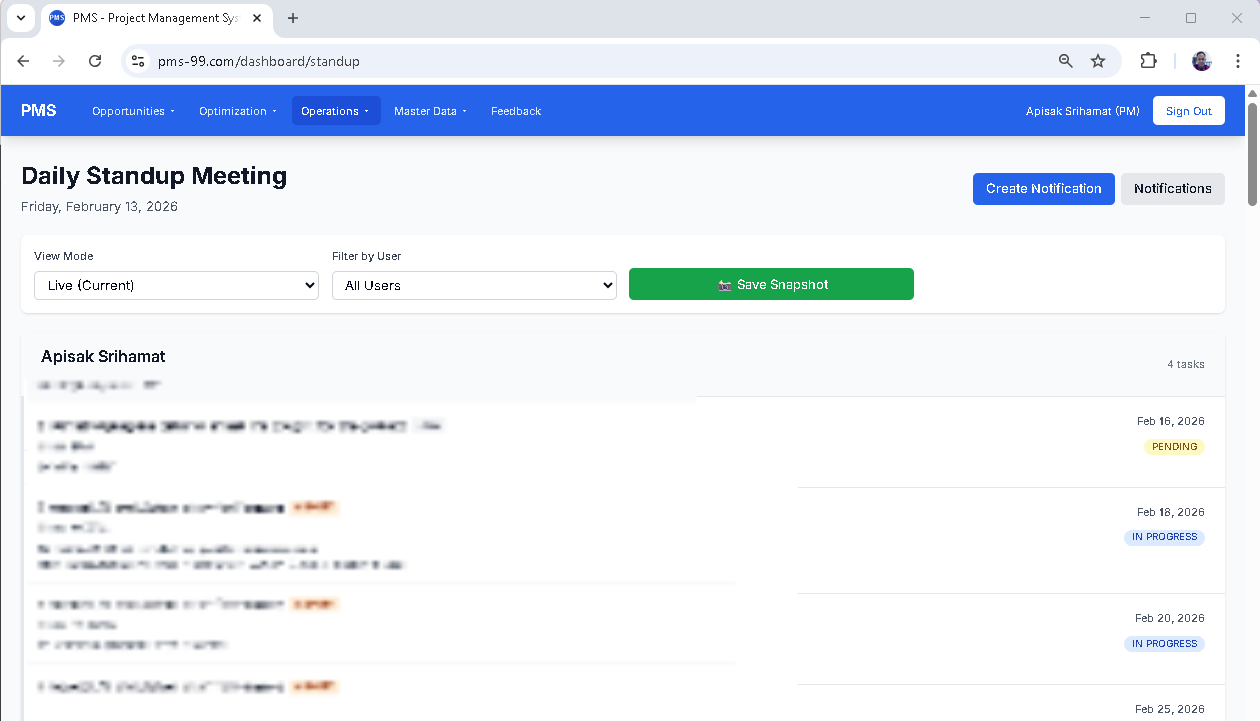The width and height of the screenshot is (1260, 721).
Task: Open the Opportunities menu
Action: coord(133,111)
